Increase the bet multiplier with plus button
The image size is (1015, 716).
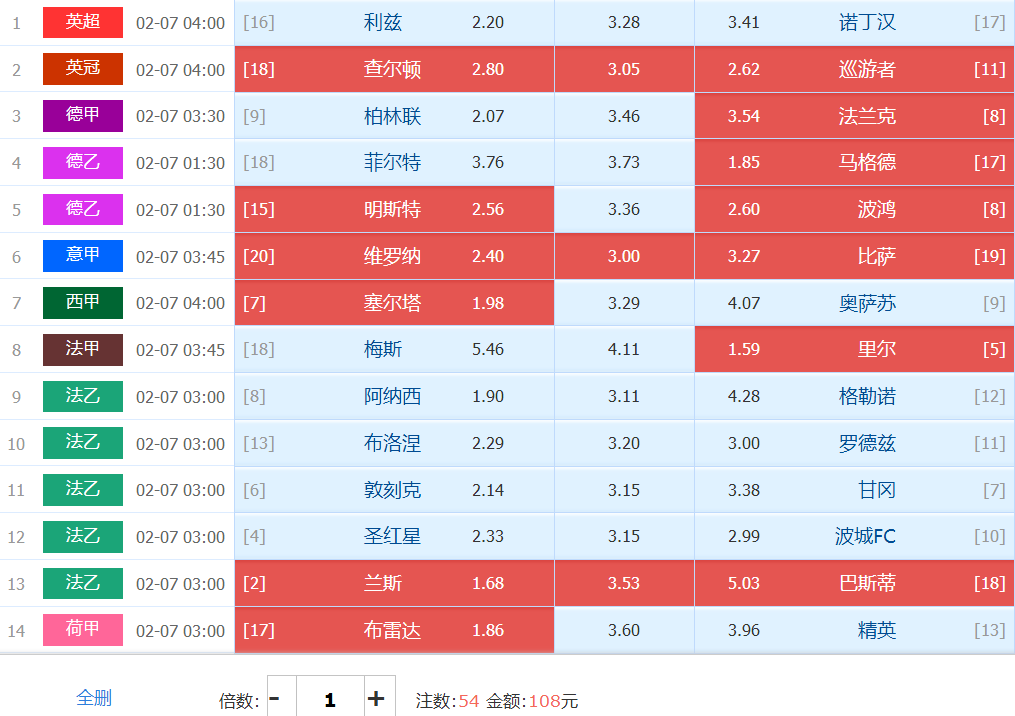(376, 698)
